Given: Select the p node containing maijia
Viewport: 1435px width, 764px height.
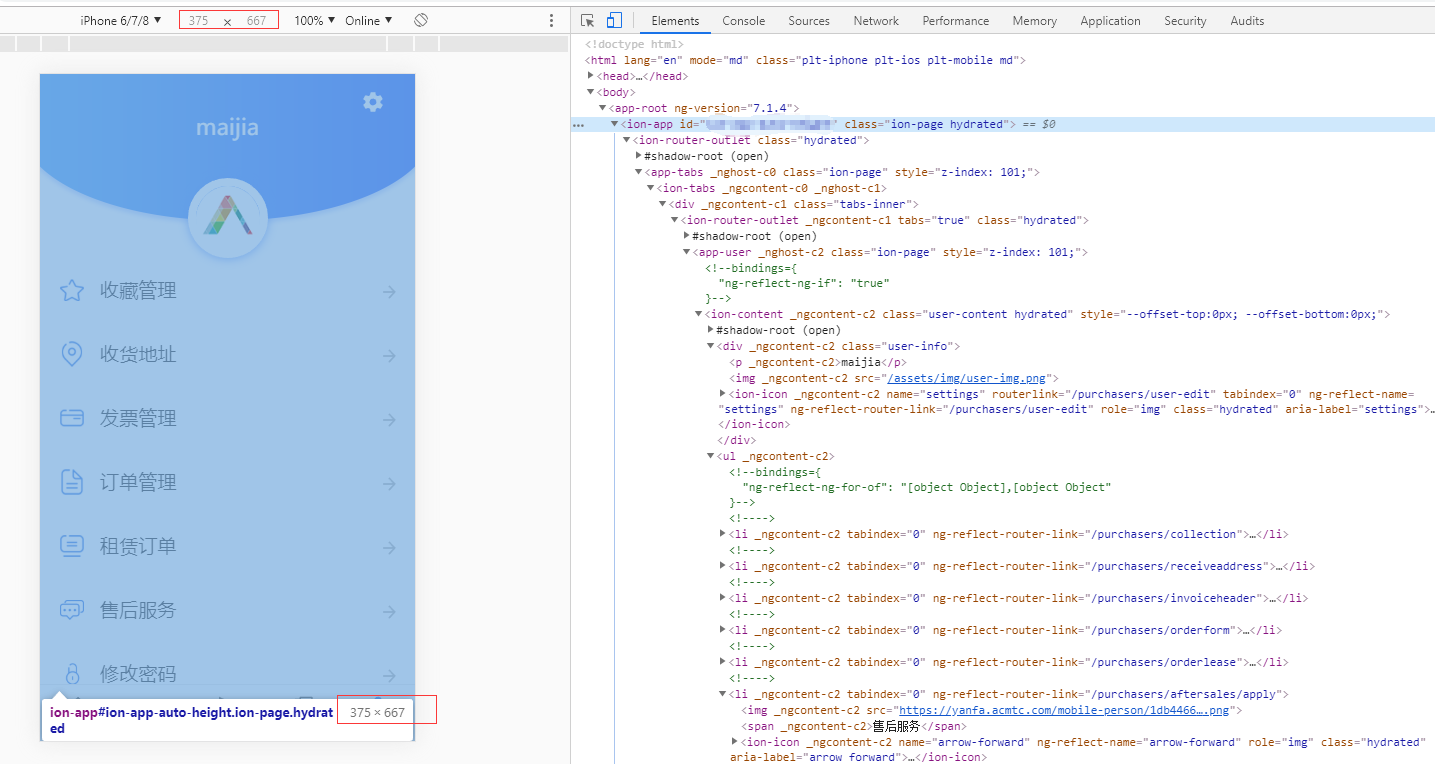Looking at the screenshot, I should click(818, 362).
